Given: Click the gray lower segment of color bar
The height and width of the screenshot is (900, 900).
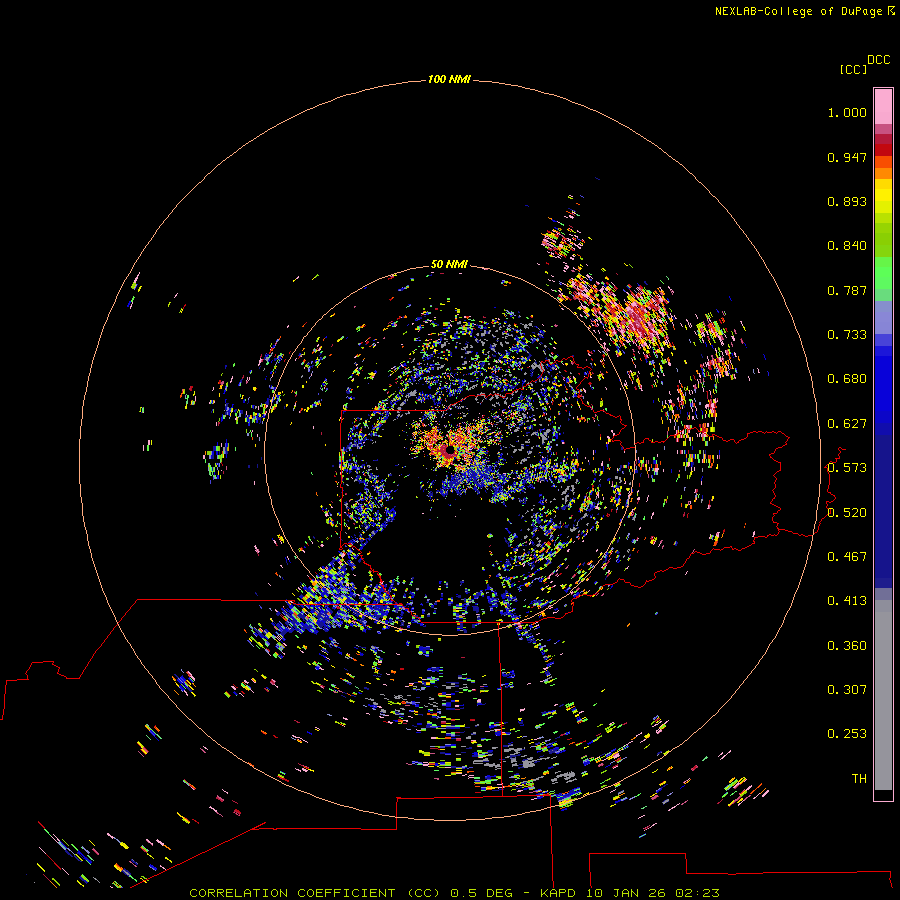Looking at the screenshot, I should pos(883,695).
